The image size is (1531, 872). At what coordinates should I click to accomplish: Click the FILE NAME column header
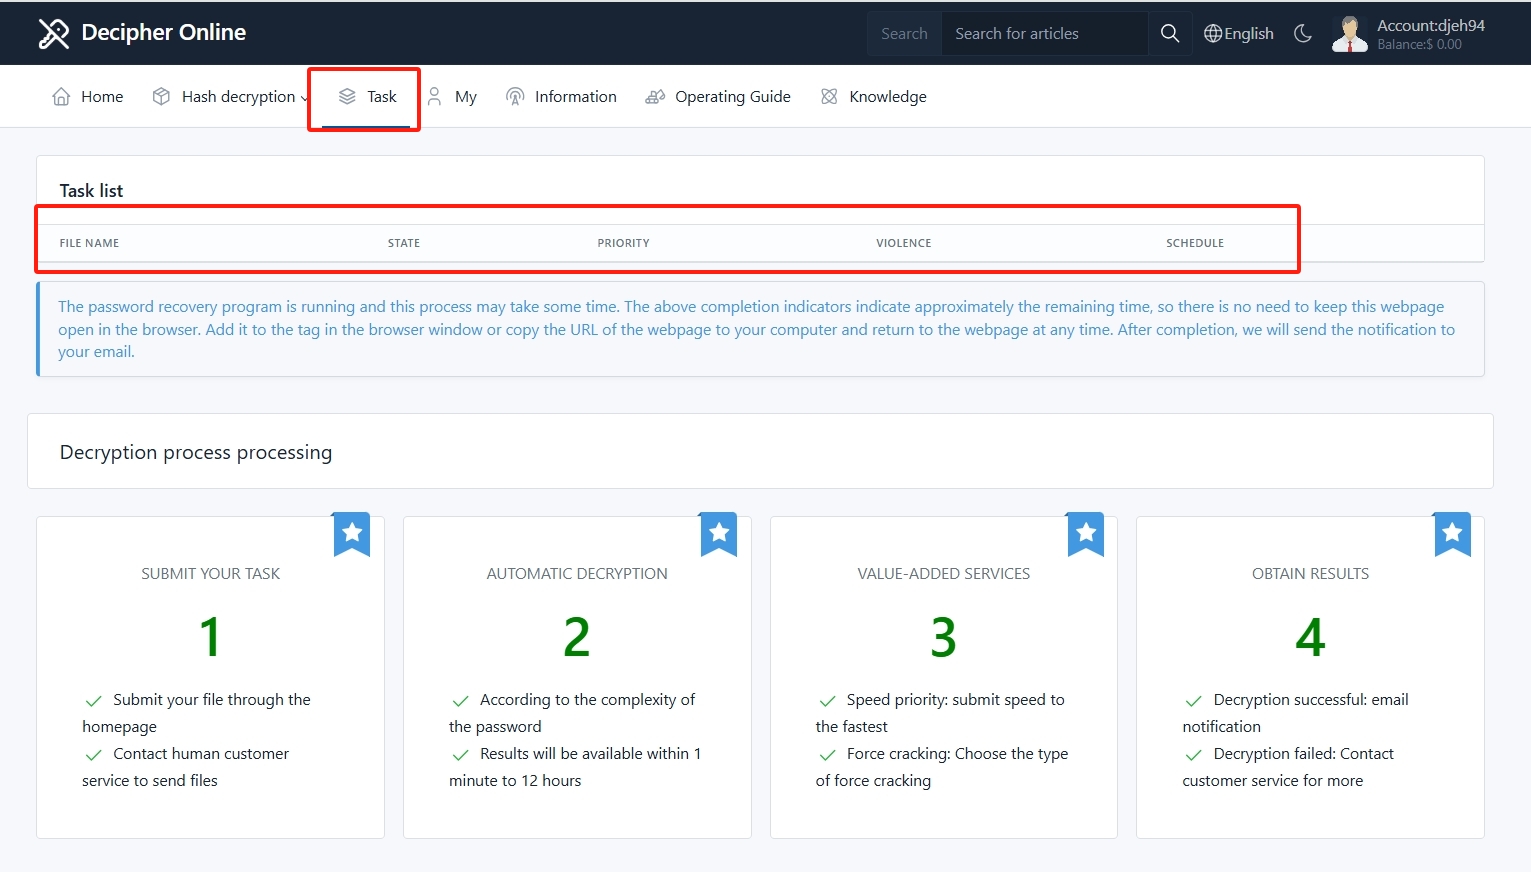coord(89,243)
